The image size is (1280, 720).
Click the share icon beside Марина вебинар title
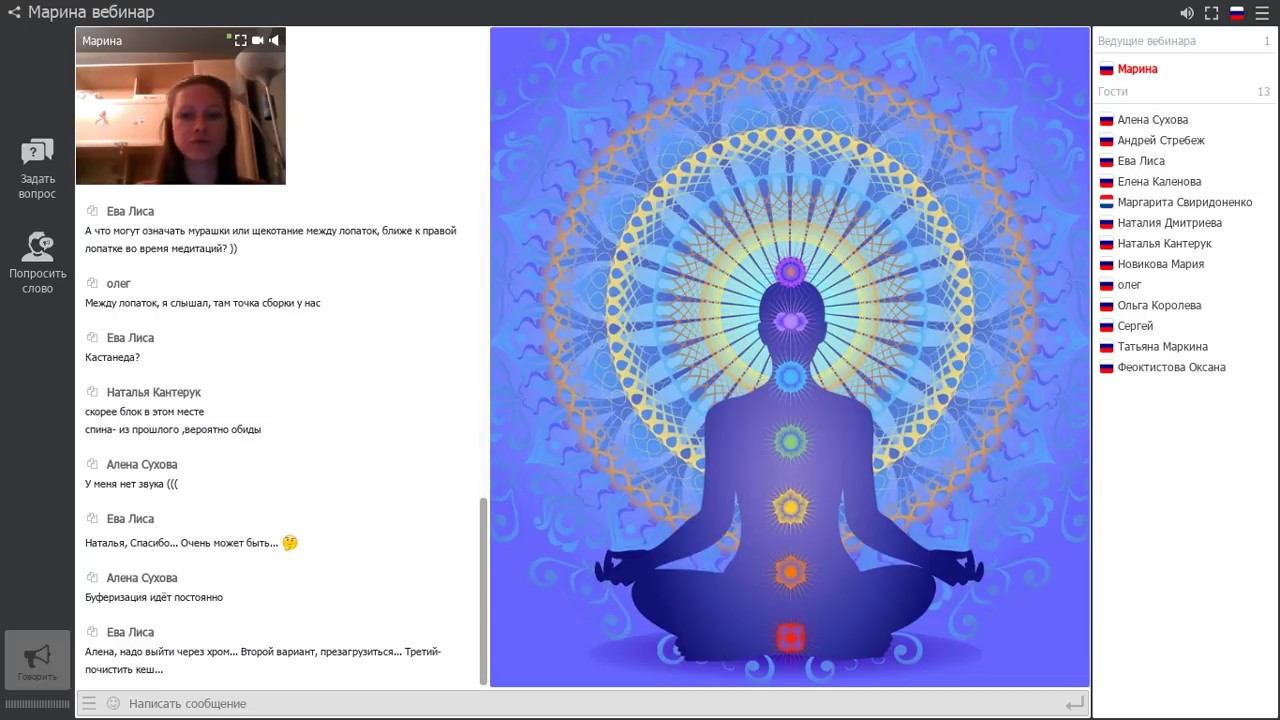(14, 13)
